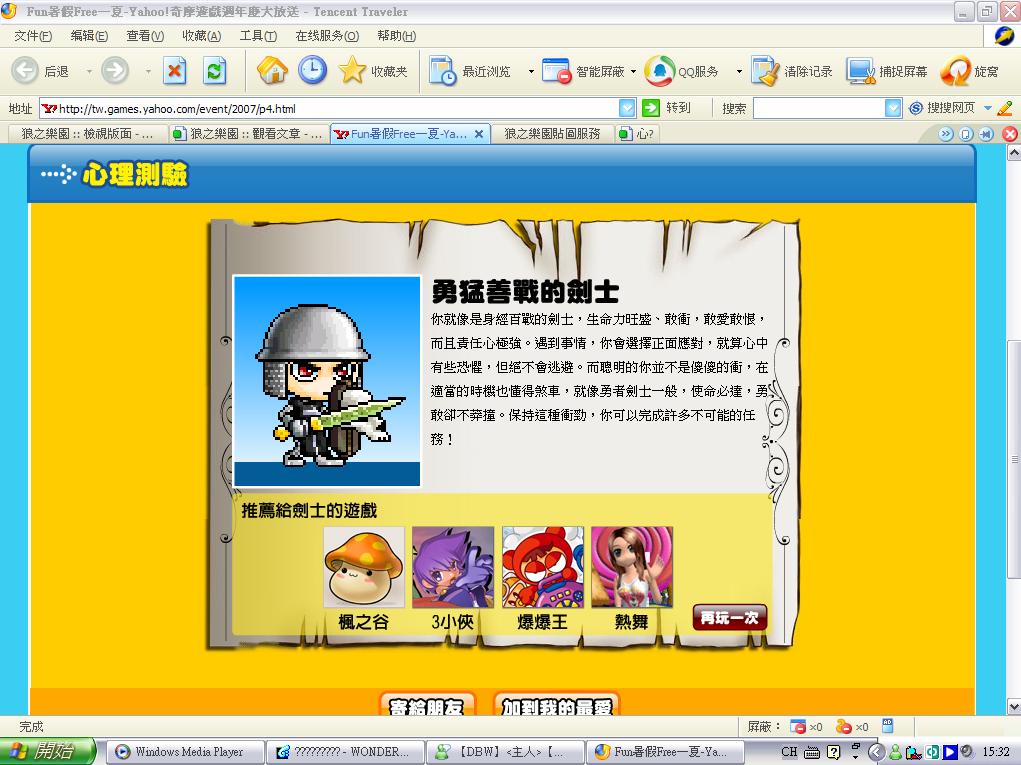Stop page loading with red X icon
Viewport: 1021px width, 765px height.
(174, 70)
